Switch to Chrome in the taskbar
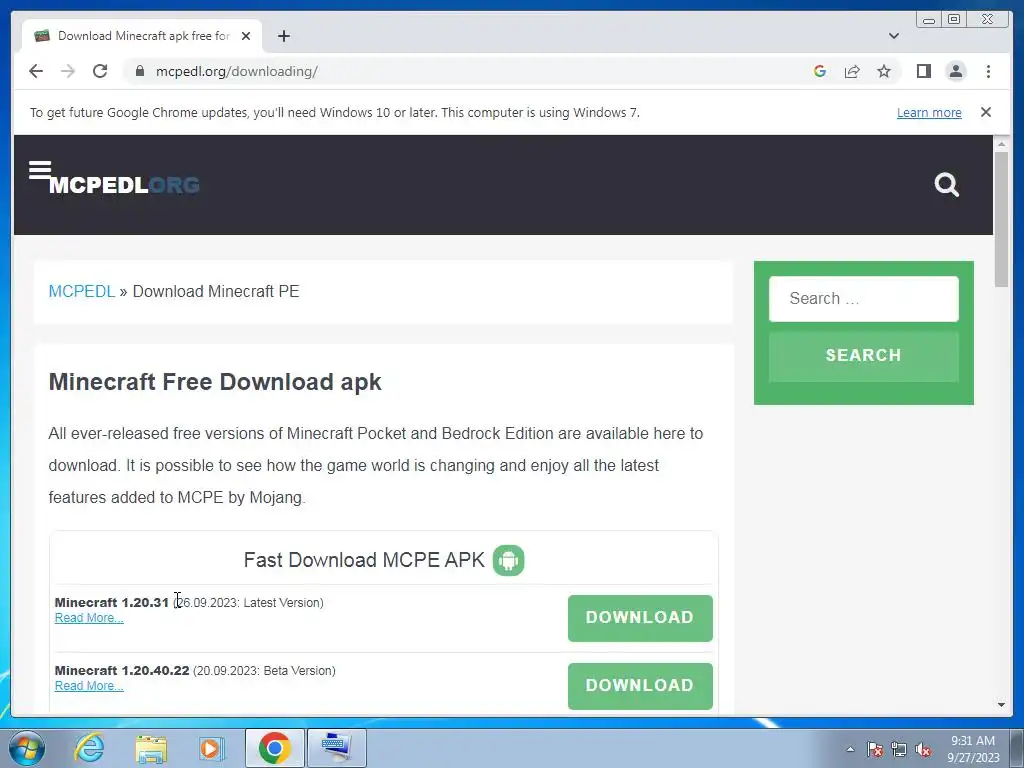This screenshot has width=1024, height=768. [274, 748]
